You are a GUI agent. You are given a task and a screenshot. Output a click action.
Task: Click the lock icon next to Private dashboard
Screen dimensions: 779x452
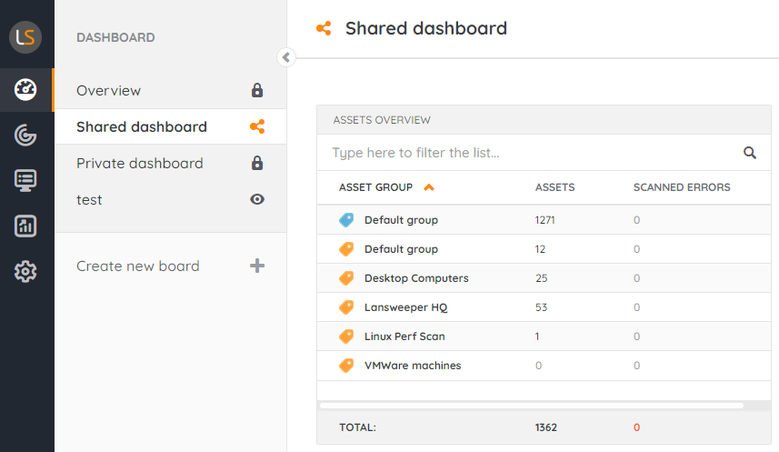(x=257, y=163)
